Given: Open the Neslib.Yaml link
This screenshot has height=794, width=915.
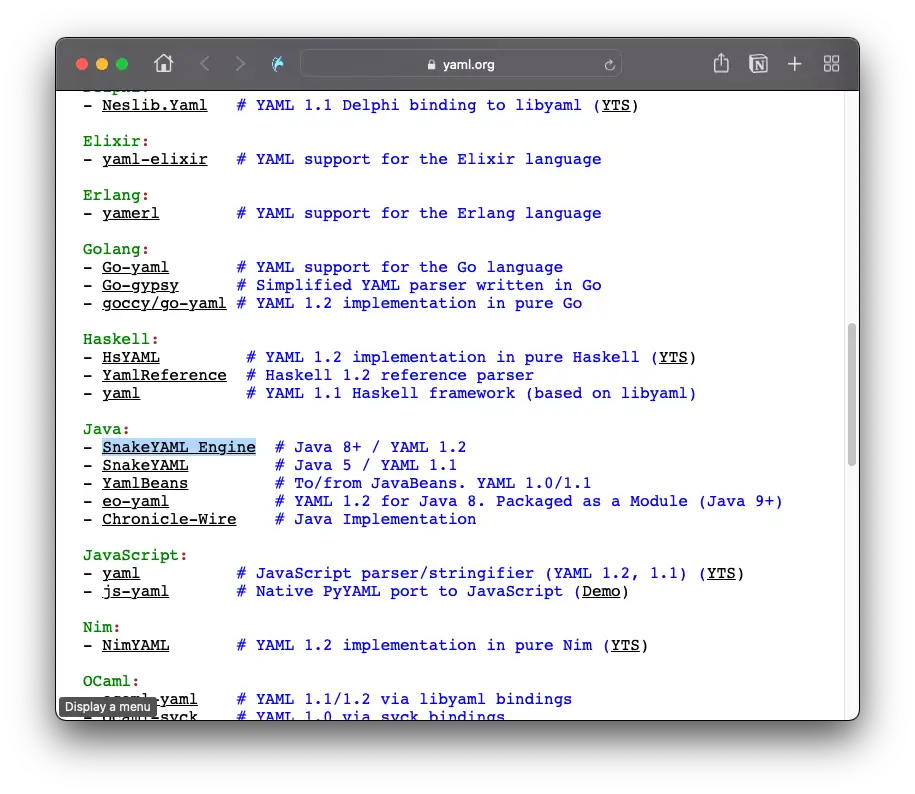Looking at the screenshot, I should point(154,105).
